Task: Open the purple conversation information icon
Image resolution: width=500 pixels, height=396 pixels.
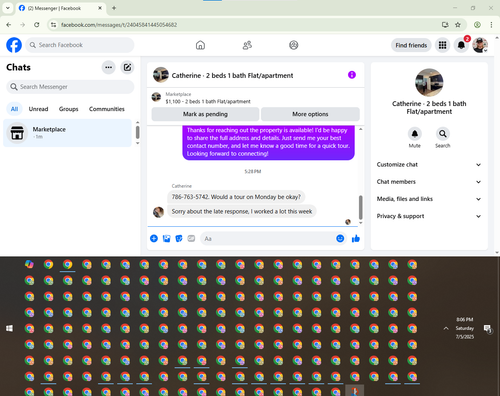Action: pos(352,75)
